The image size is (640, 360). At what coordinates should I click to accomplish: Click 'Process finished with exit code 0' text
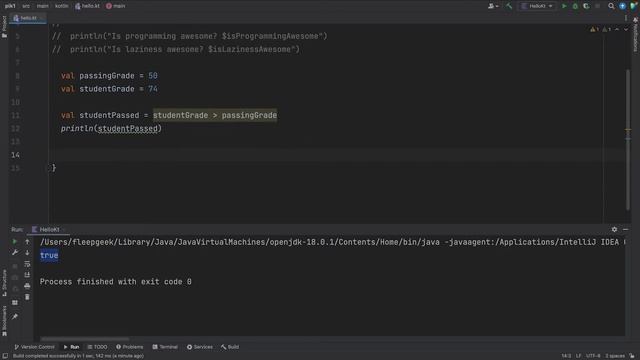pos(116,282)
